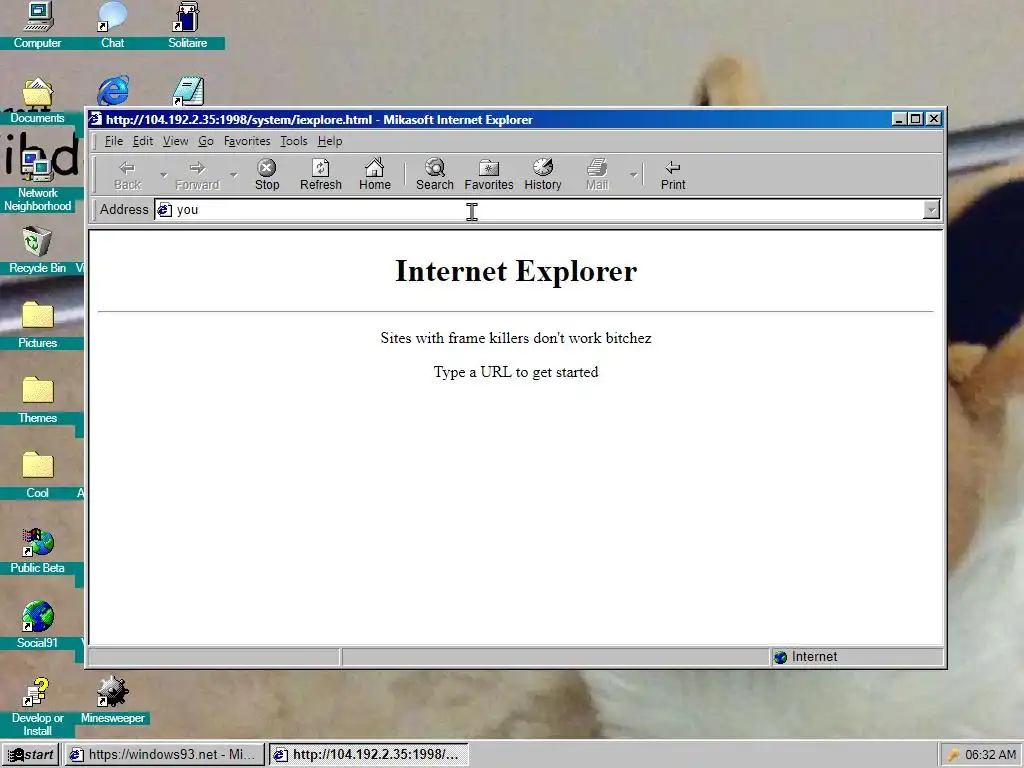This screenshot has width=1024, height=768.
Task: Select the Minesweeper desktop icon
Action: tap(112, 701)
